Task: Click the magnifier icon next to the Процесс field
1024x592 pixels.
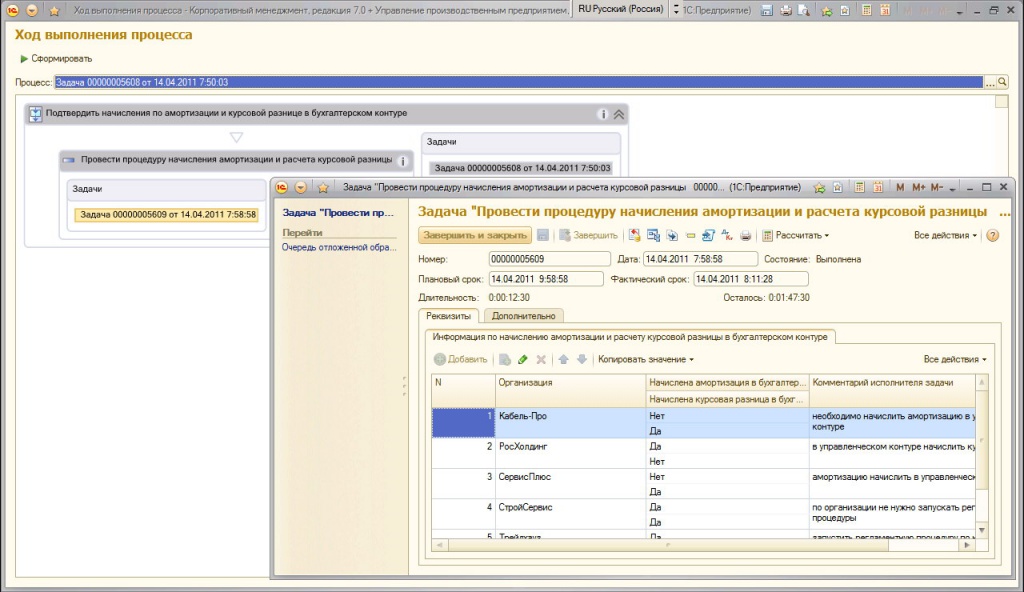Action: click(1002, 82)
